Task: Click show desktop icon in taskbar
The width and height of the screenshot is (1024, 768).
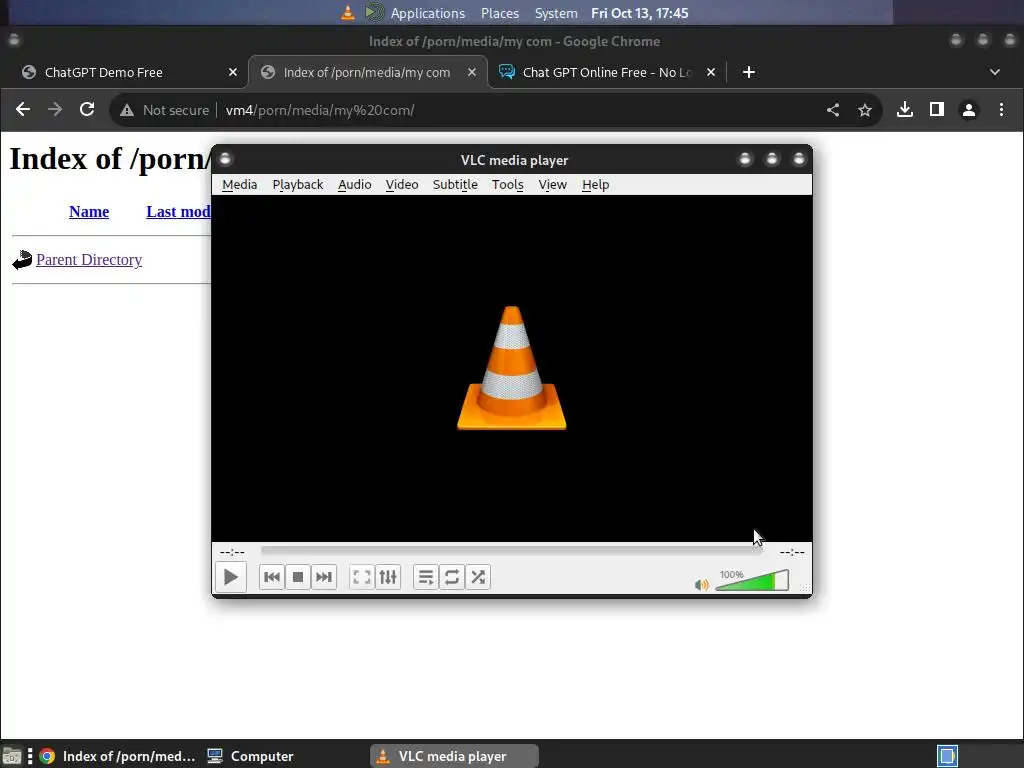Action: point(12,756)
